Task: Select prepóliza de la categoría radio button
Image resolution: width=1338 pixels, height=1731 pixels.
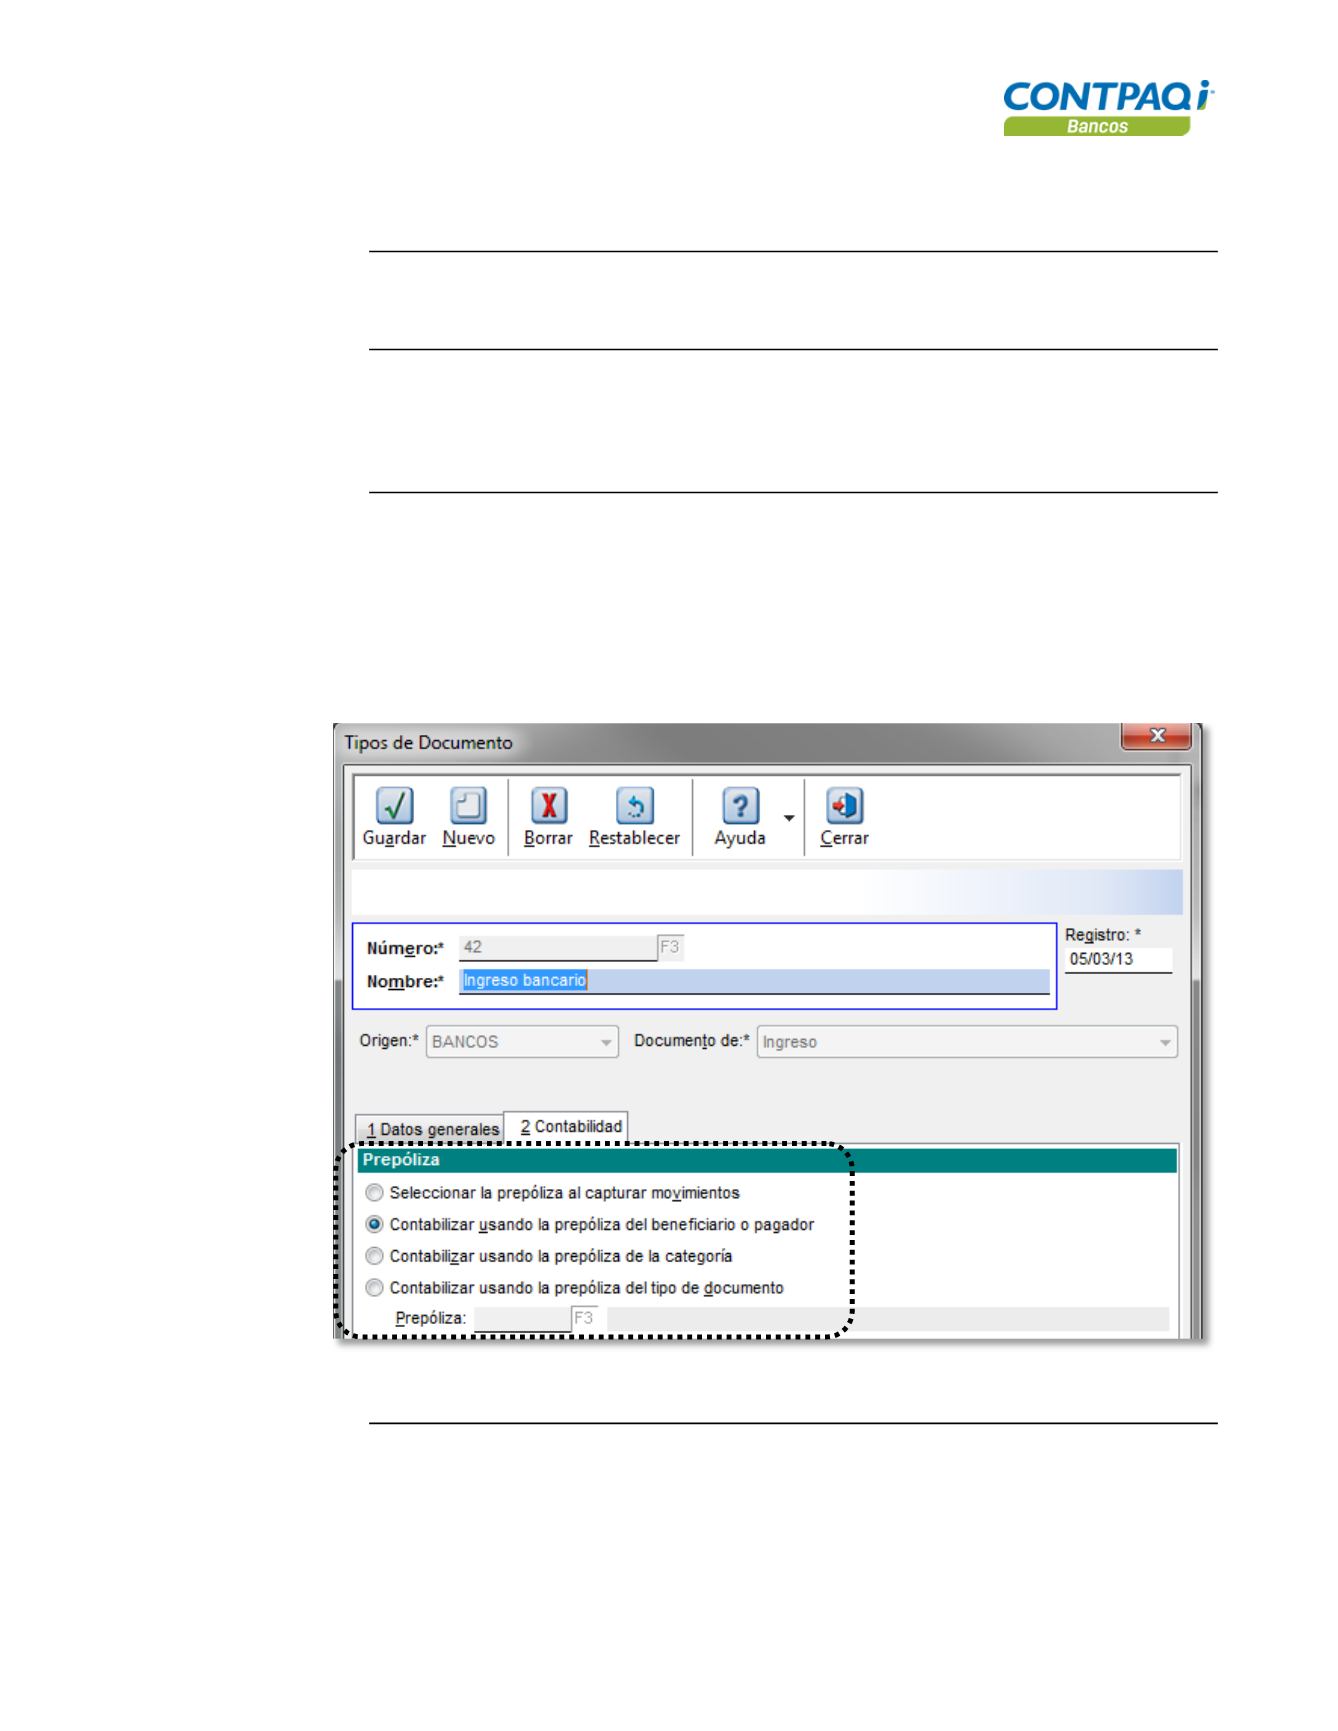Action: click(374, 1256)
